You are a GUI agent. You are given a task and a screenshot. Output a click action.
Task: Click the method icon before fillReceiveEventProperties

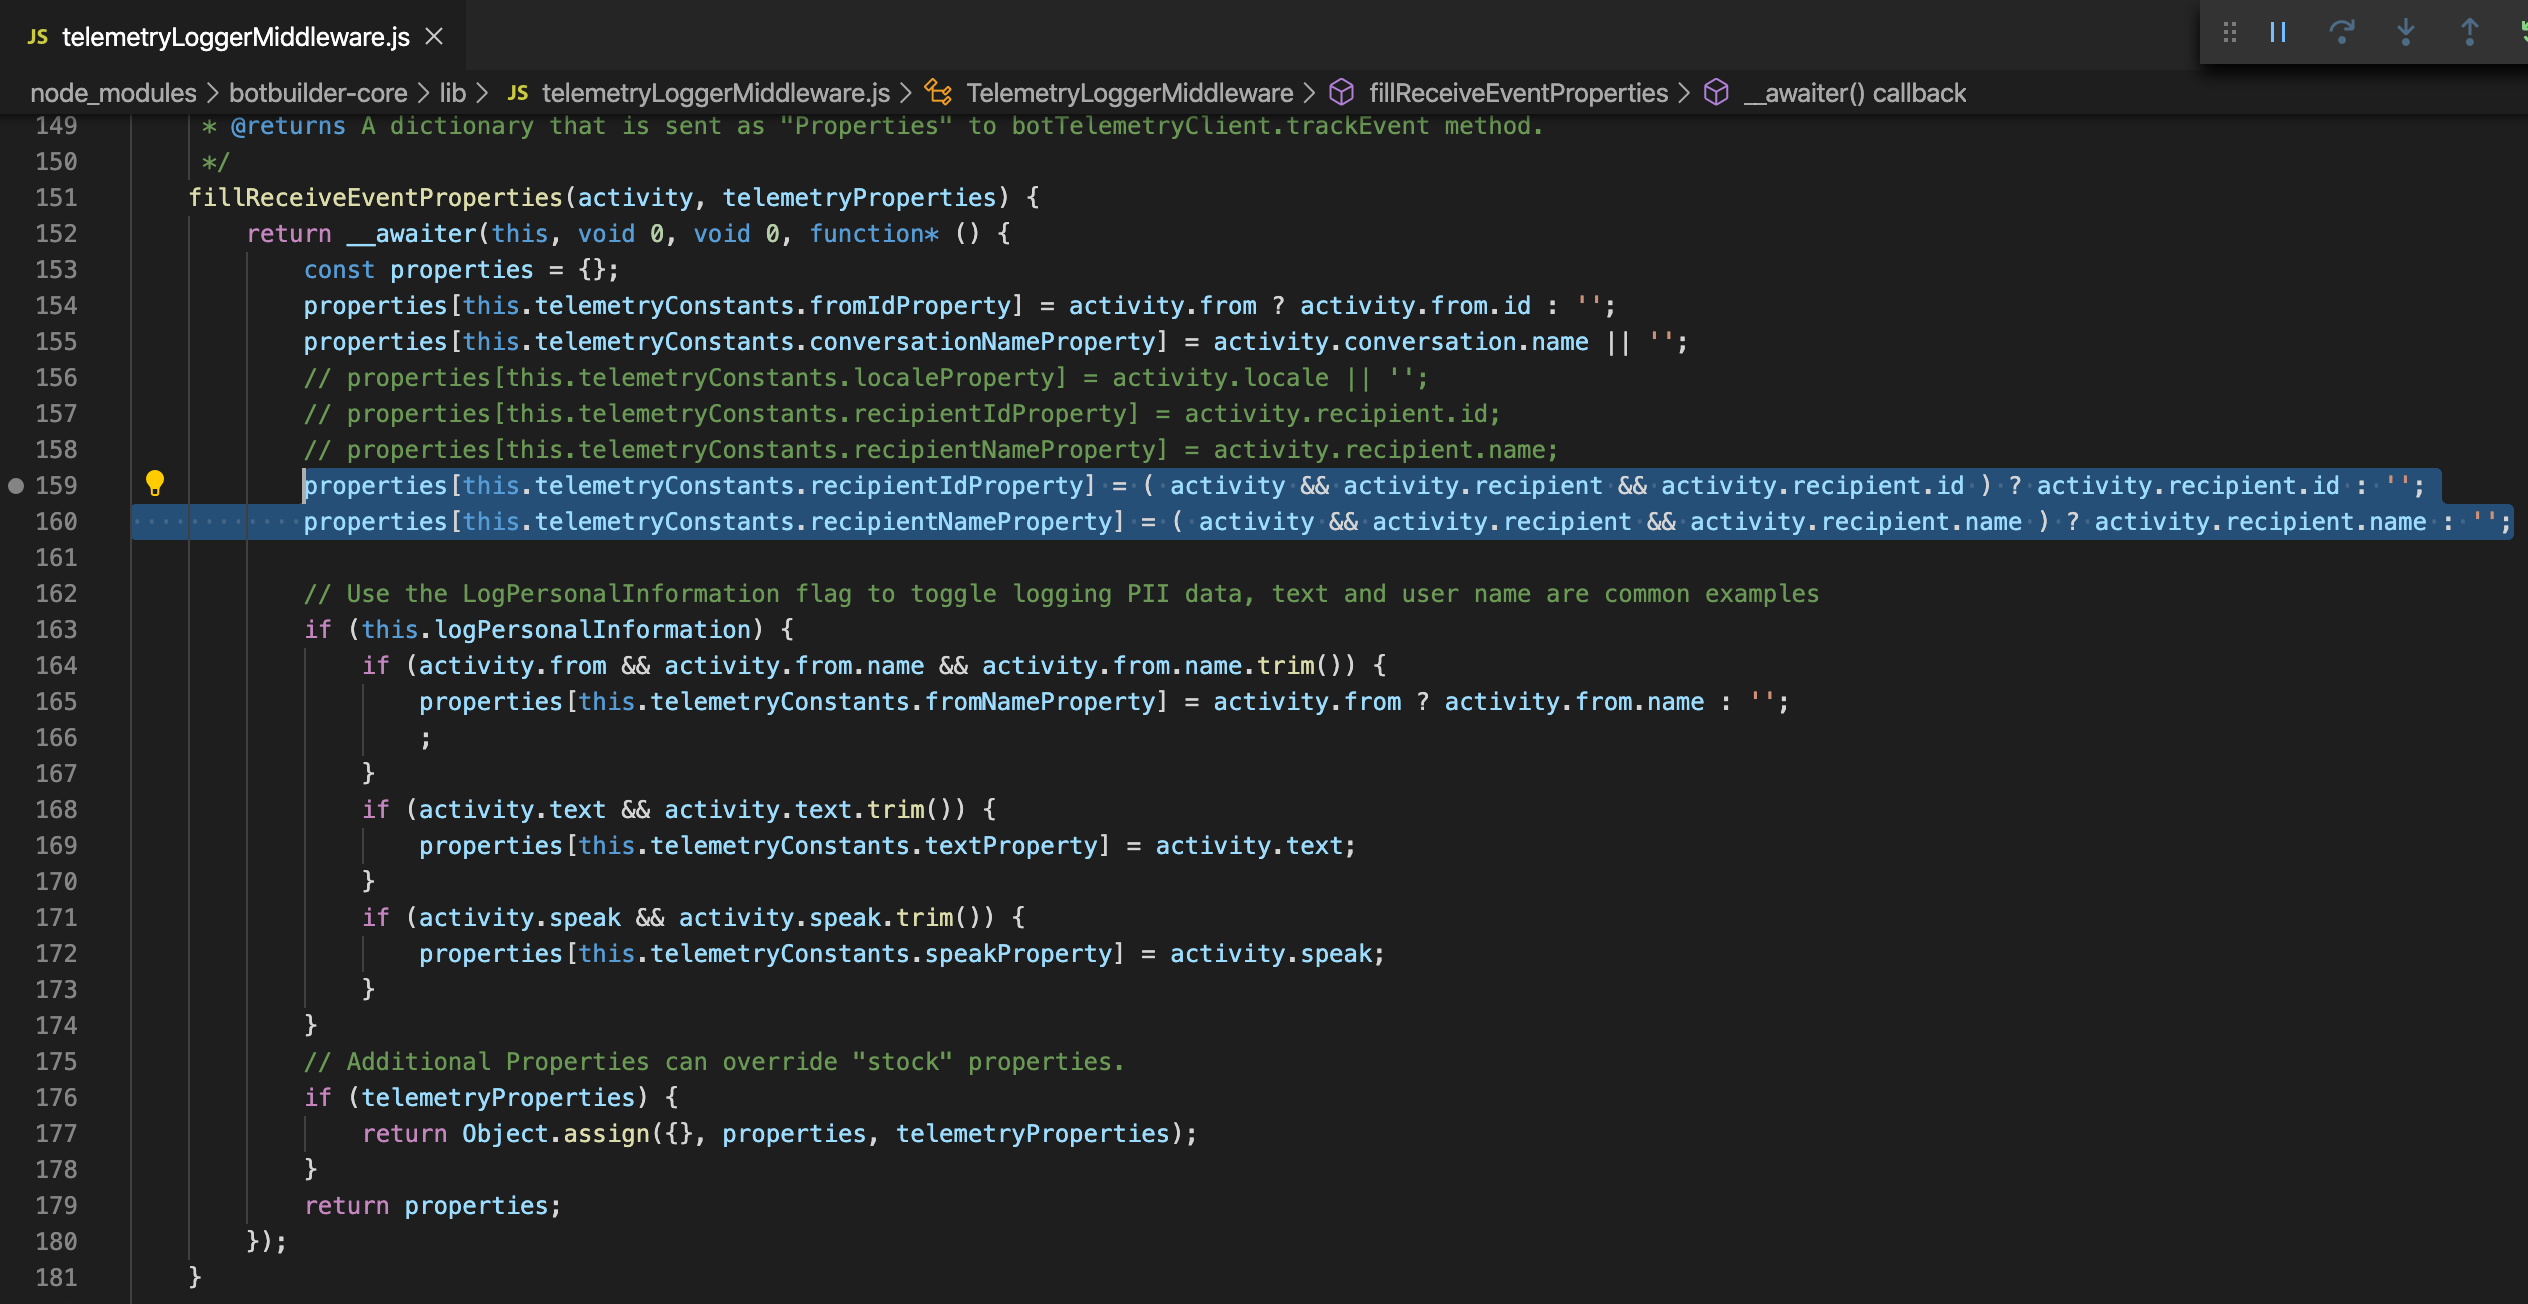[x=1341, y=92]
